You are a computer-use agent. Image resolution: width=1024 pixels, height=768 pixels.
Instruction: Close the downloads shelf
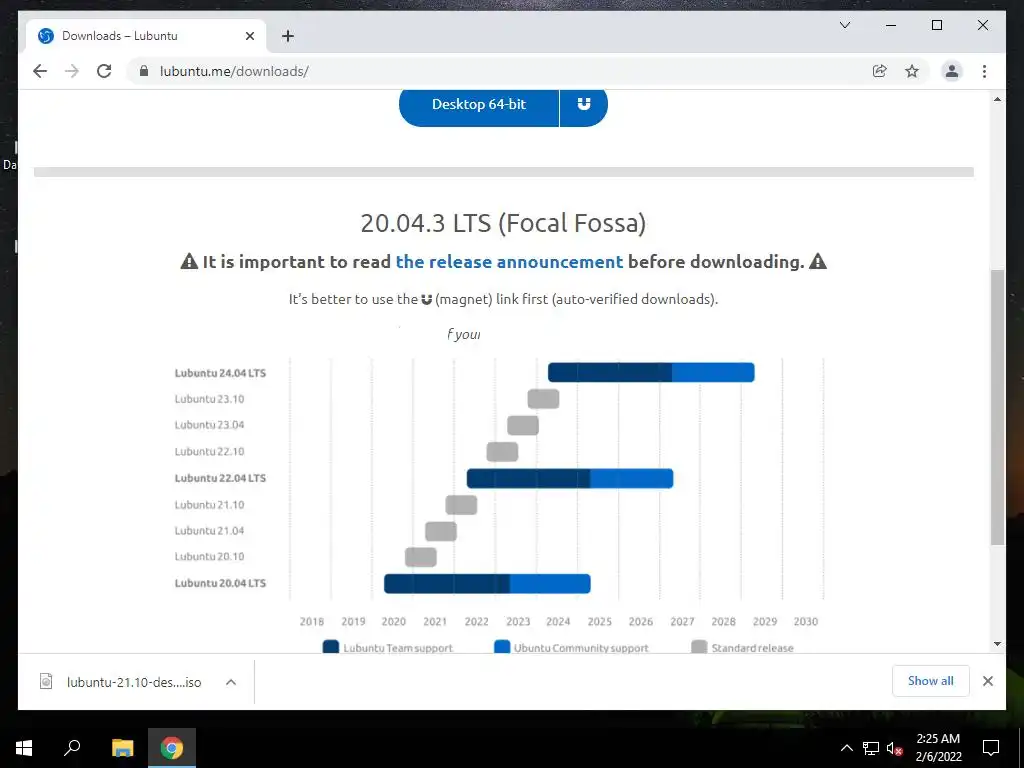click(987, 681)
